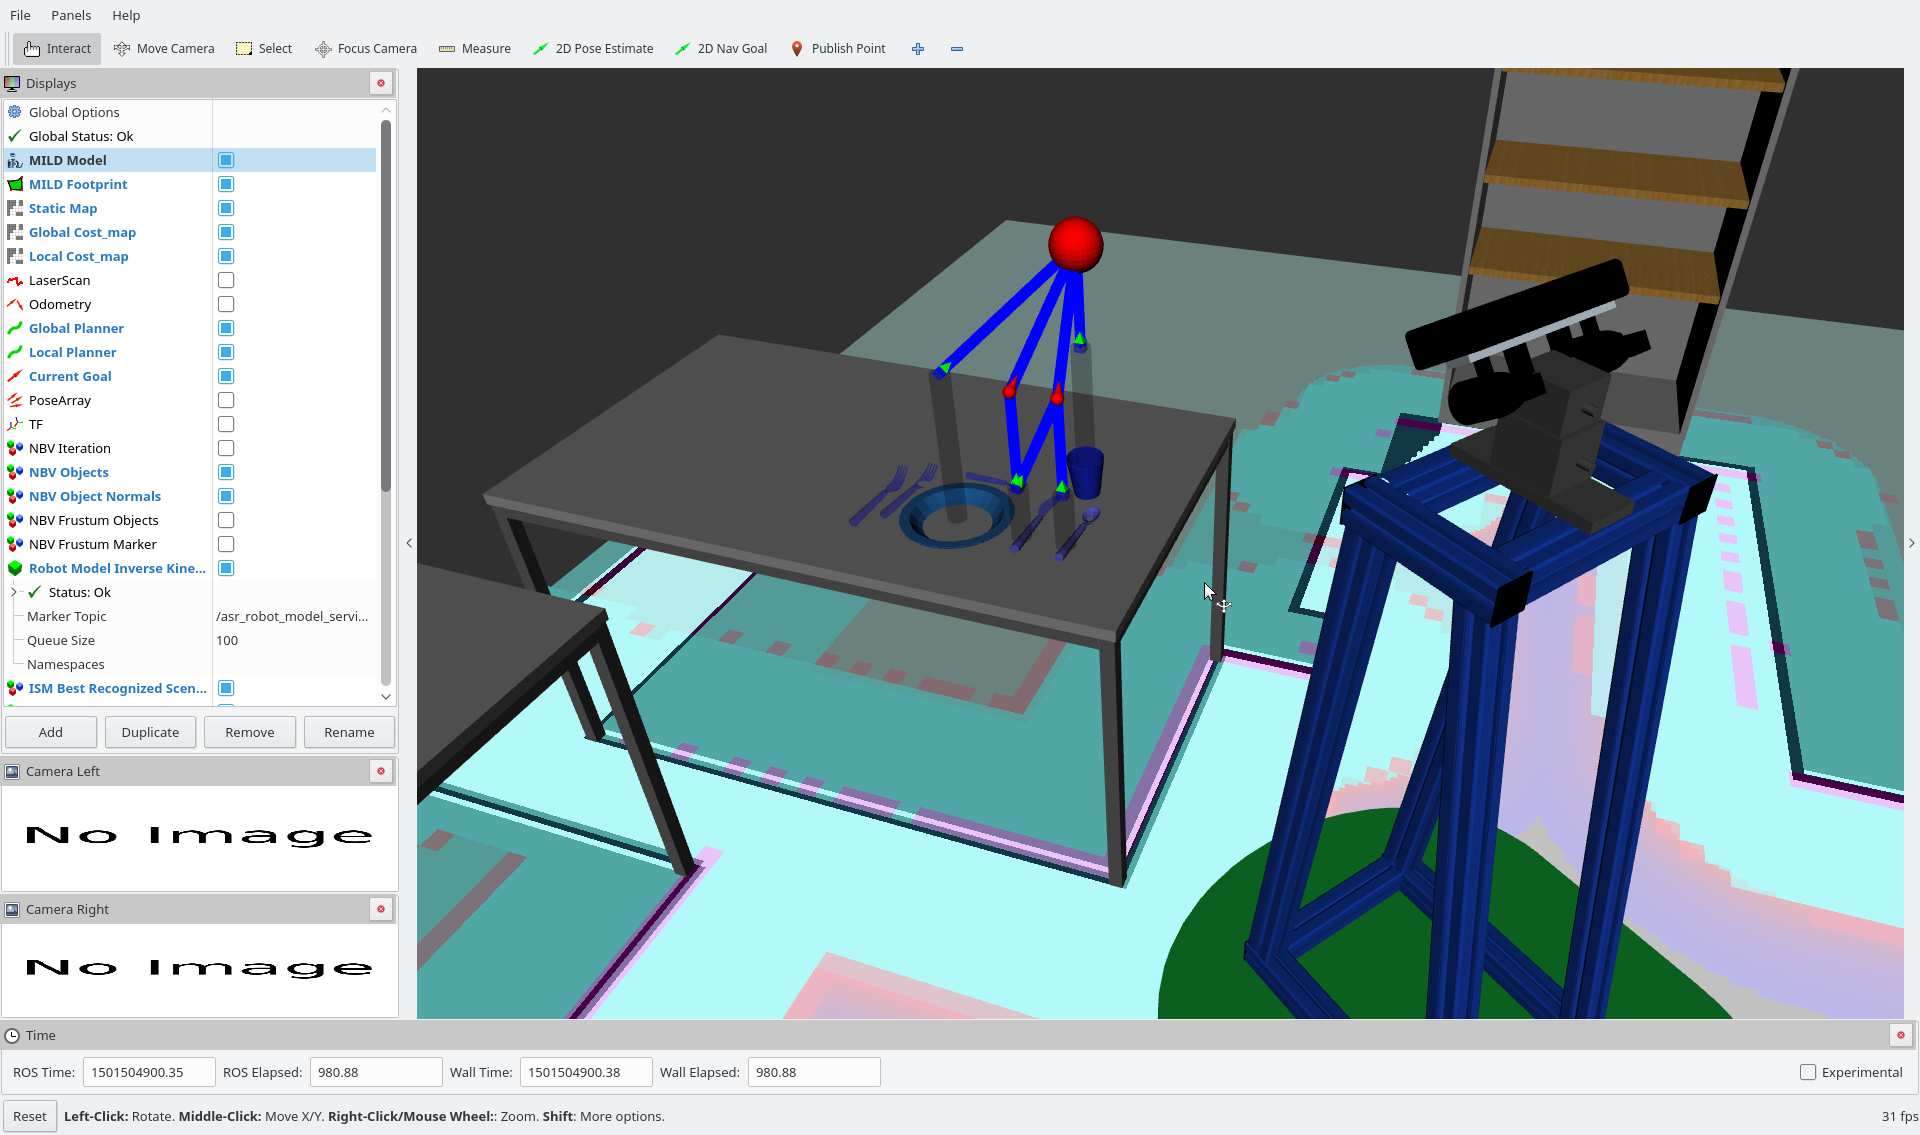Expand the right side panel arrow
1920x1135 pixels.
1911,543
